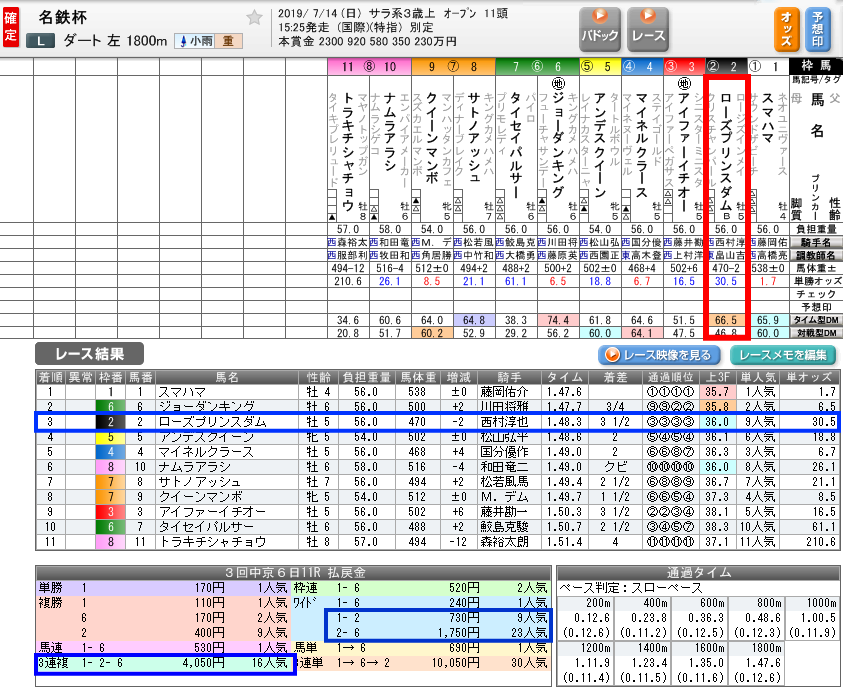843x689 pixels.
Task: Open the オッズ orange button
Action: coord(787,29)
